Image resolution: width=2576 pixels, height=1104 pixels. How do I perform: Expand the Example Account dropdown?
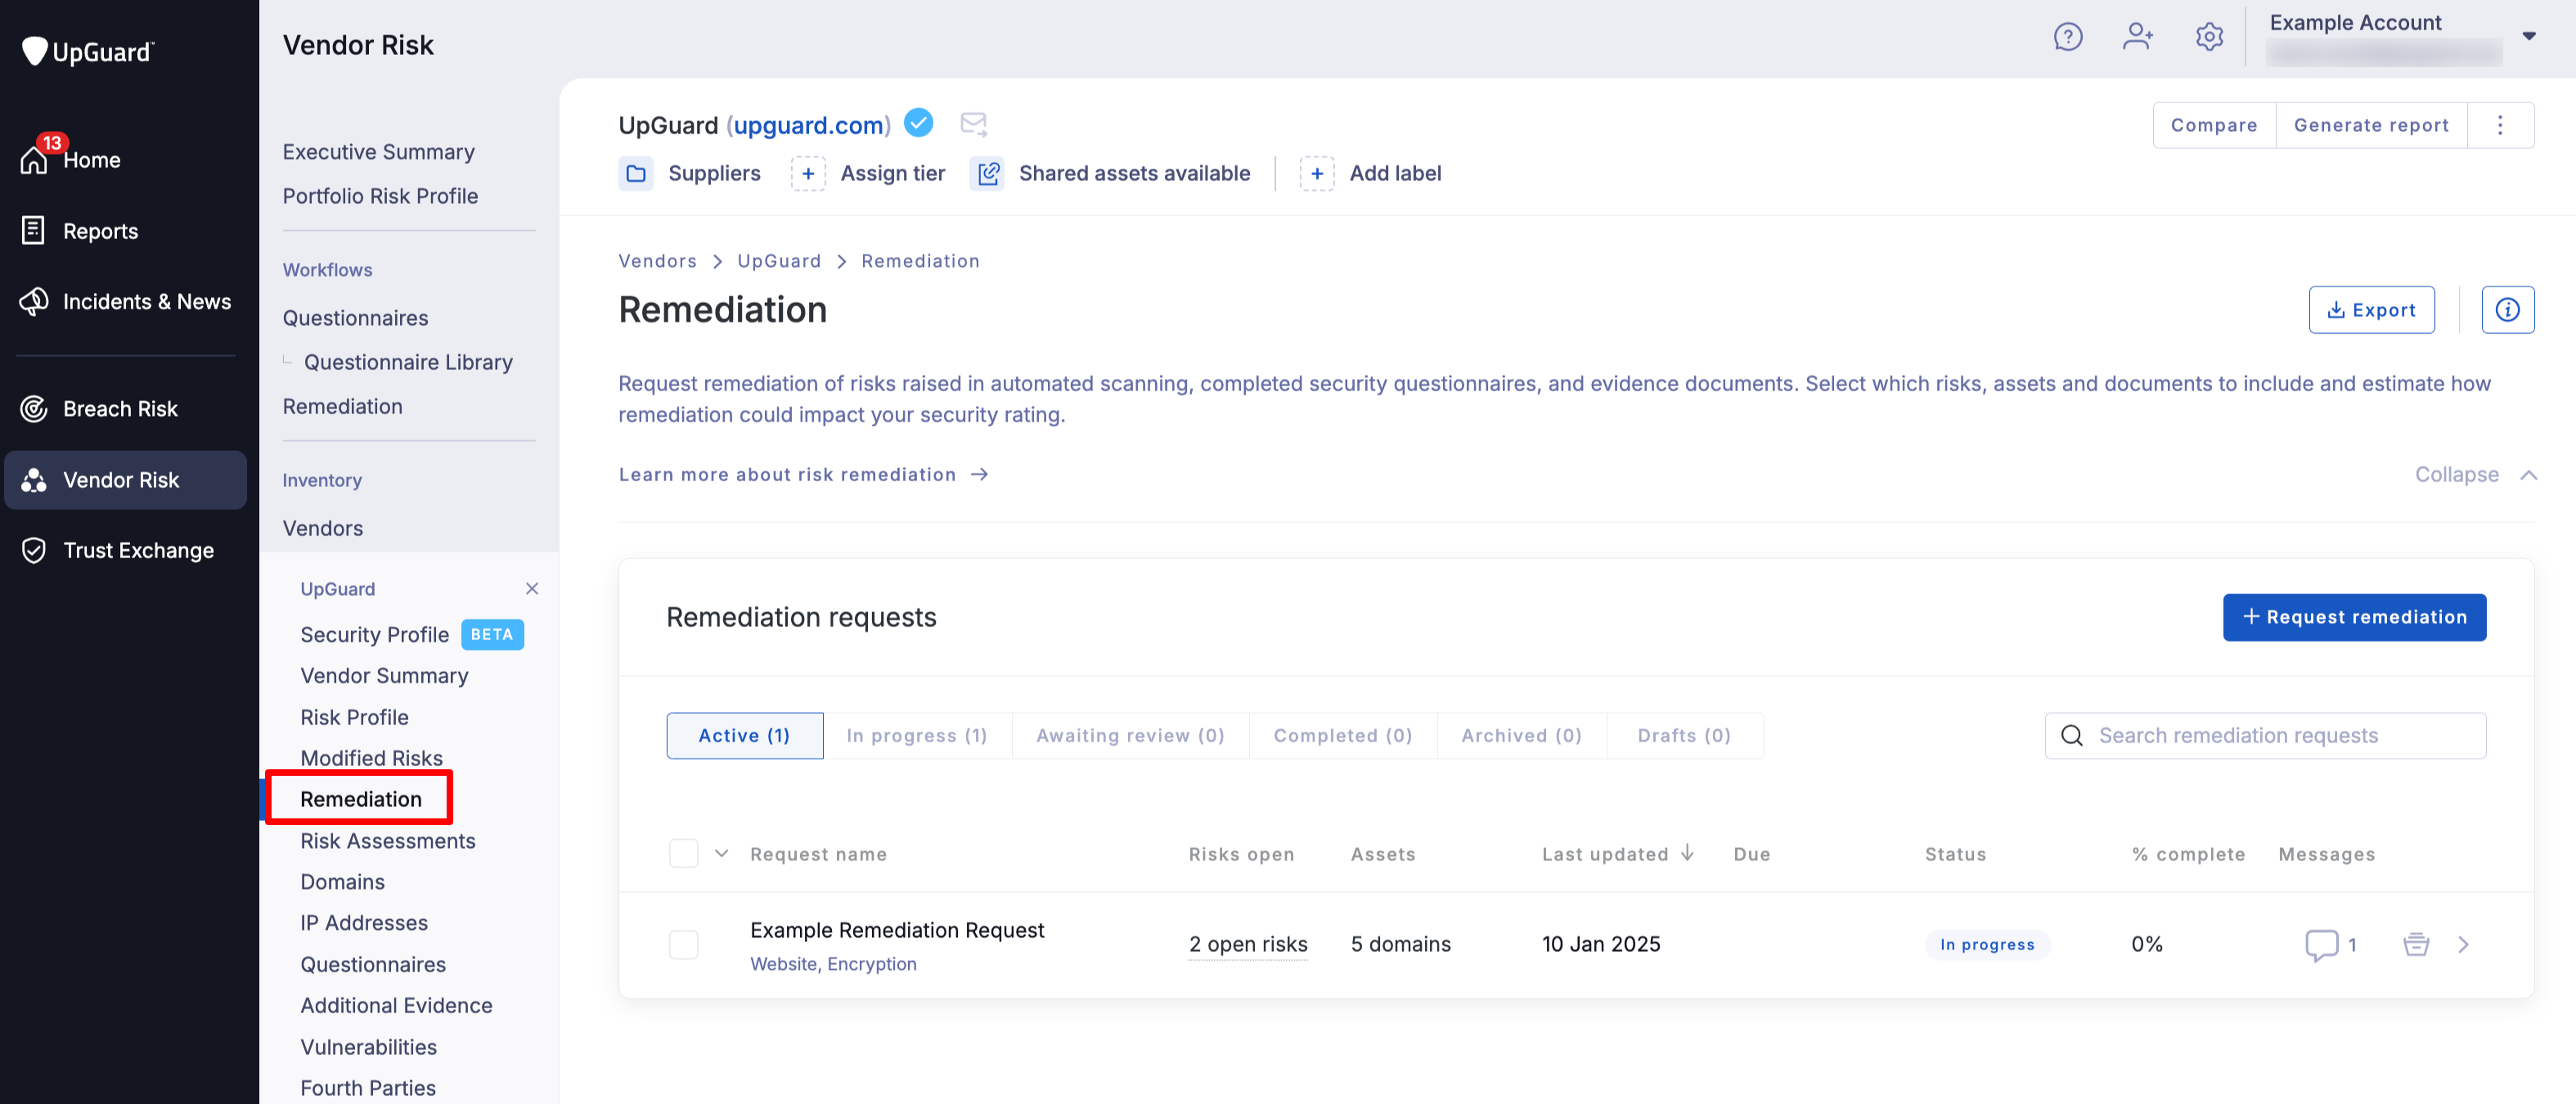coord(2528,37)
